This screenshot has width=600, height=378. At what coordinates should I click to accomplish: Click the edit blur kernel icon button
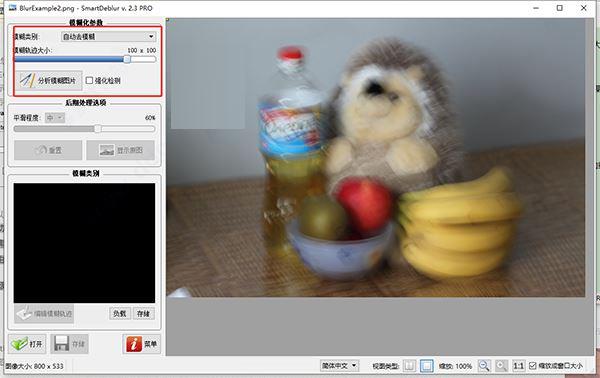44,313
